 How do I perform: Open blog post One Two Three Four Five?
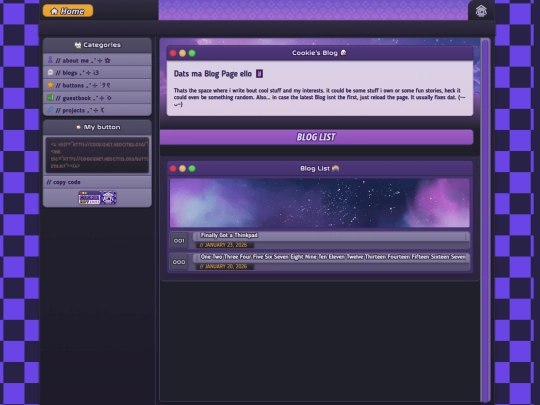click(333, 257)
